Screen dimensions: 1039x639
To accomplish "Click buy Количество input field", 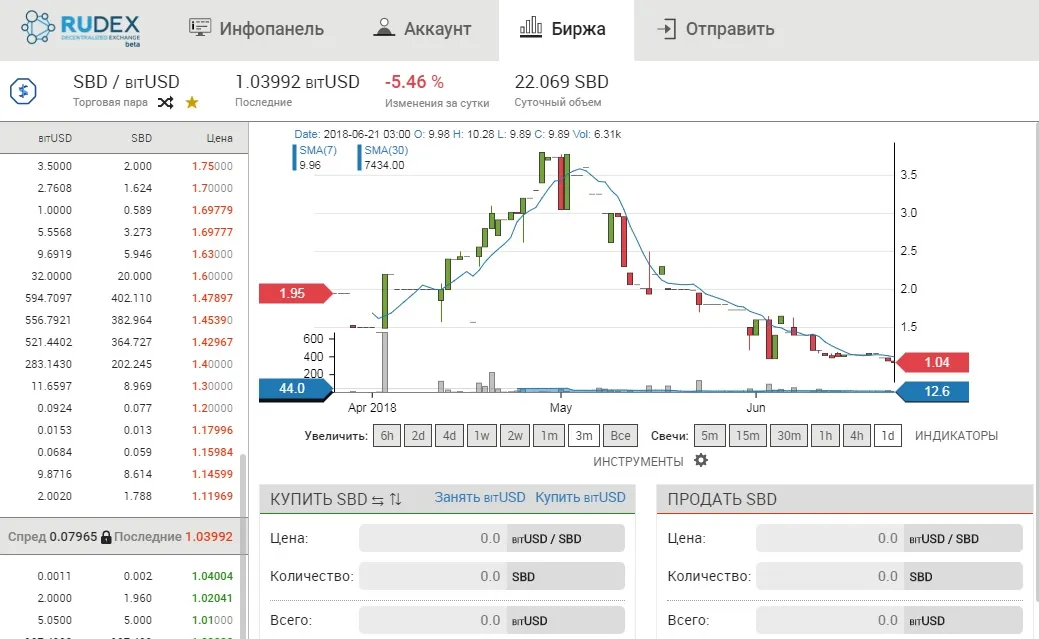I will pos(432,576).
